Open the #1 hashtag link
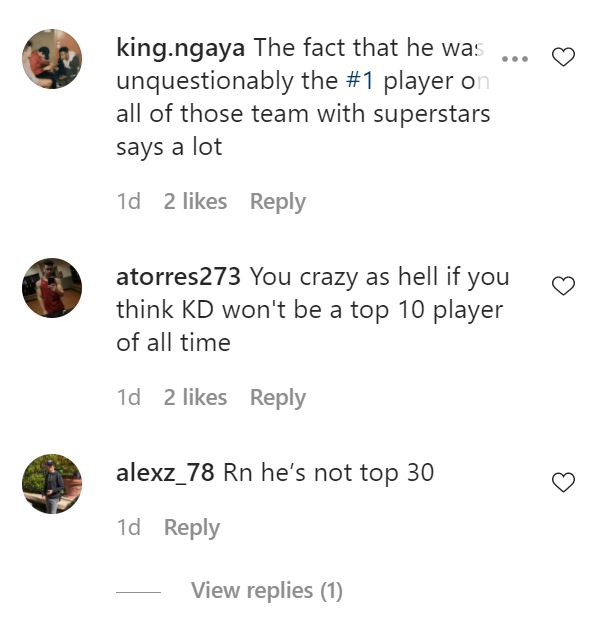This screenshot has height=627, width=592. [x=360, y=80]
